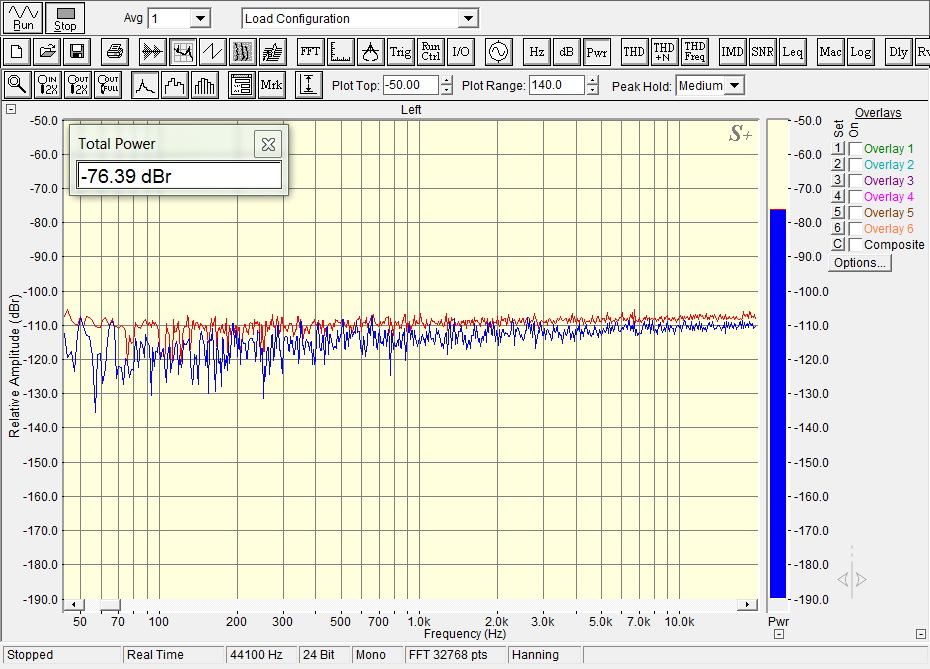Viewport: 930px width, 669px height.
Task: Click the magnifier zoom icon
Action: [x=17, y=86]
